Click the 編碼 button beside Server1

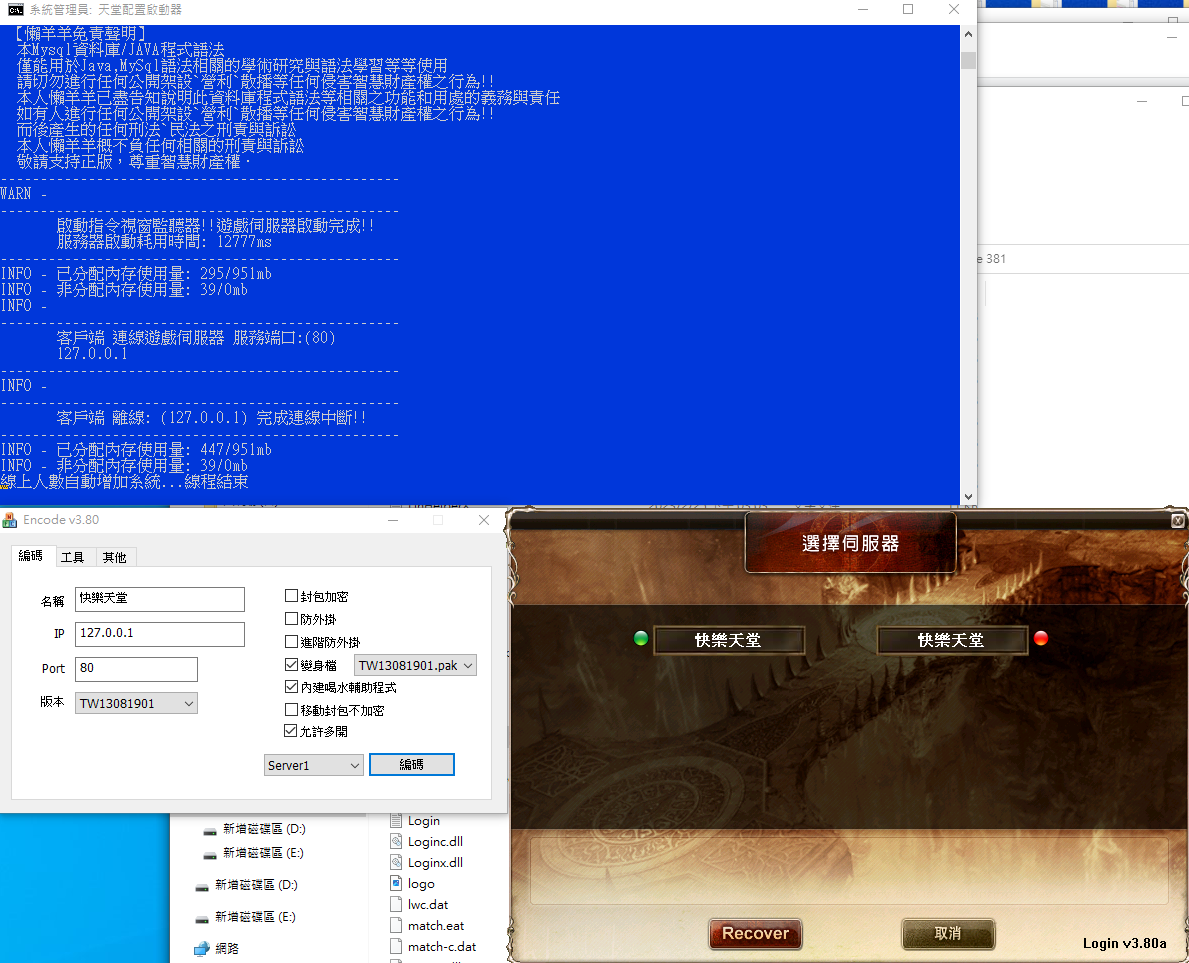click(x=412, y=764)
